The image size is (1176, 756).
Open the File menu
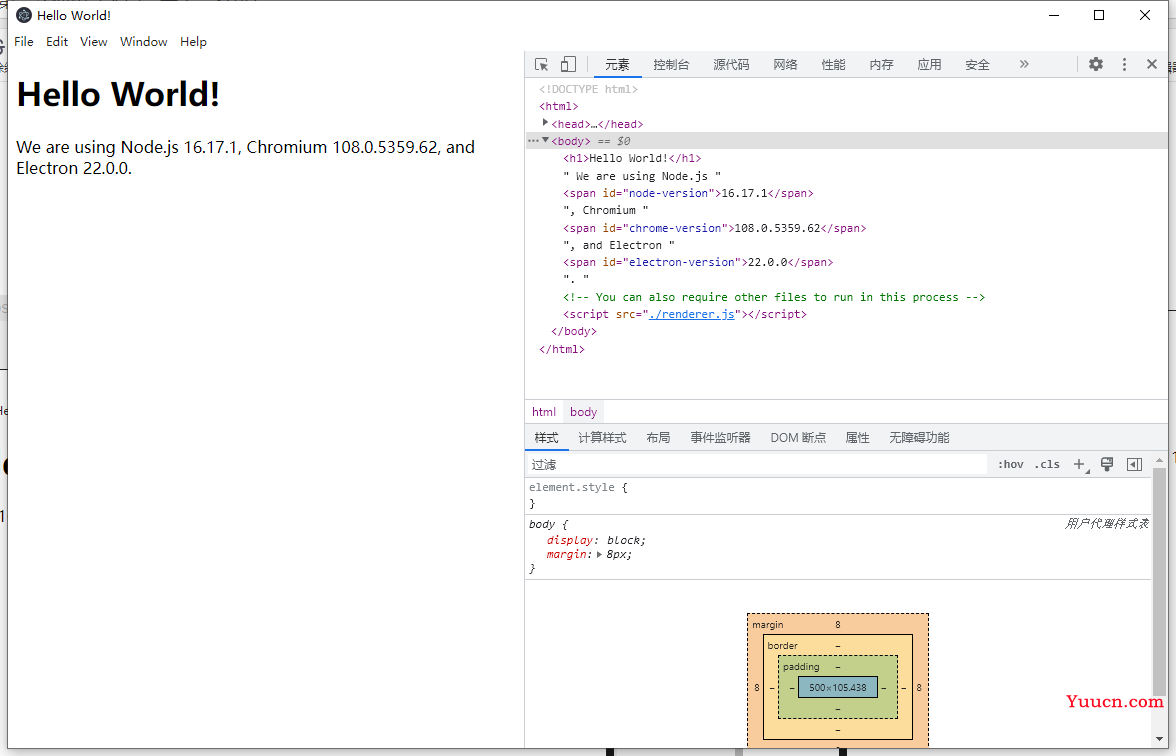tap(24, 42)
